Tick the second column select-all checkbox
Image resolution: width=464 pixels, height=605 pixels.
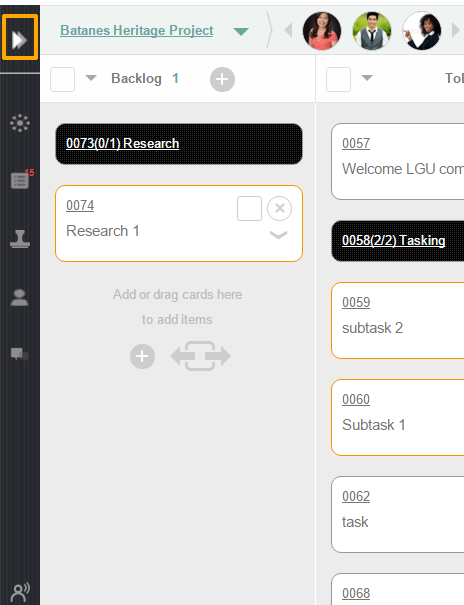tap(338, 79)
